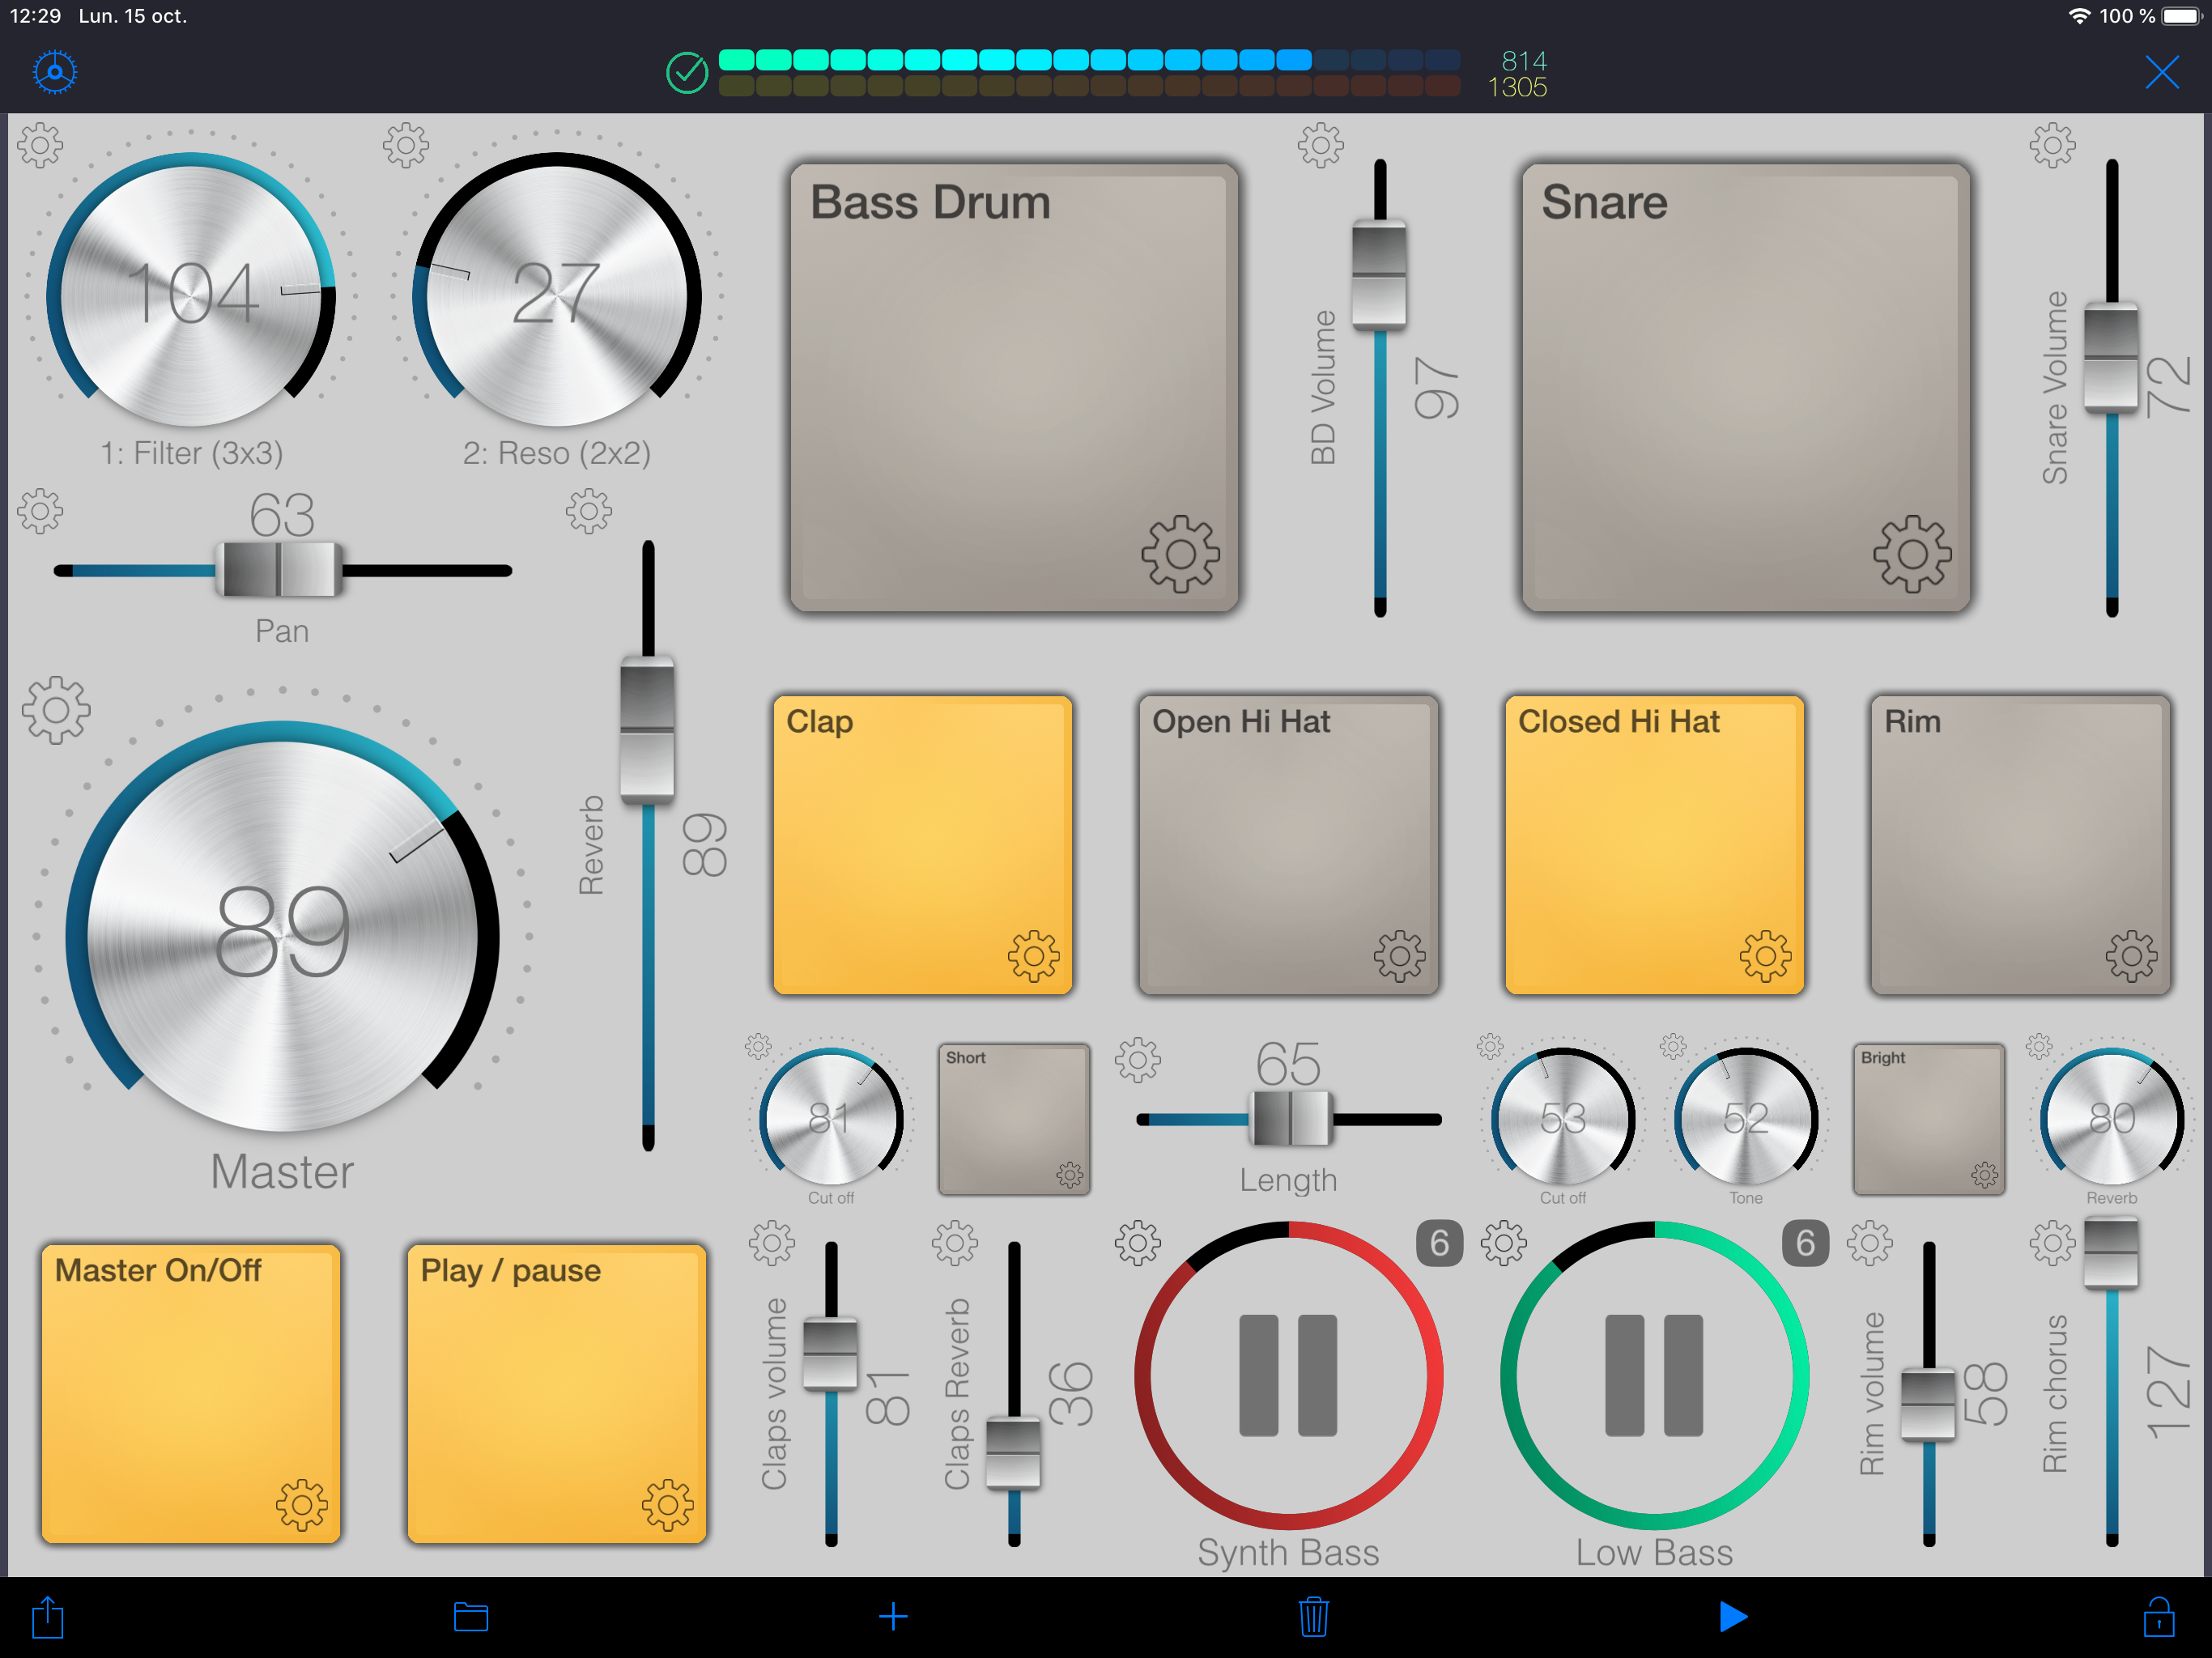Open gear settings inside Bass Drum pad
The height and width of the screenshot is (1658, 2212).
[x=1180, y=554]
